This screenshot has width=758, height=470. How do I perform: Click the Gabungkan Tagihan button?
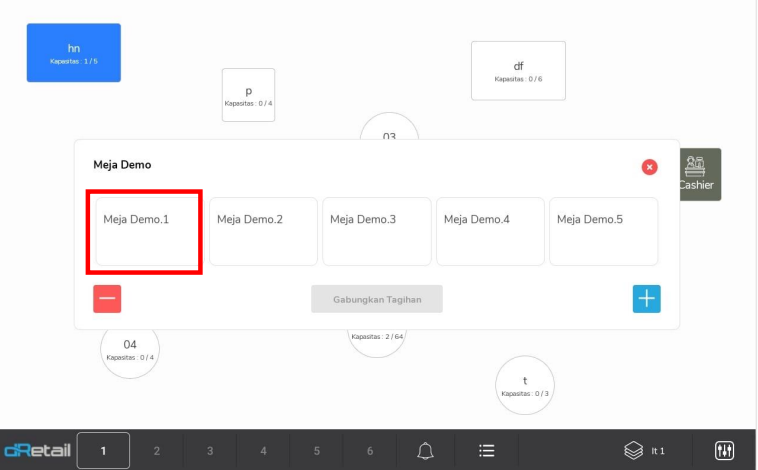pos(376,299)
